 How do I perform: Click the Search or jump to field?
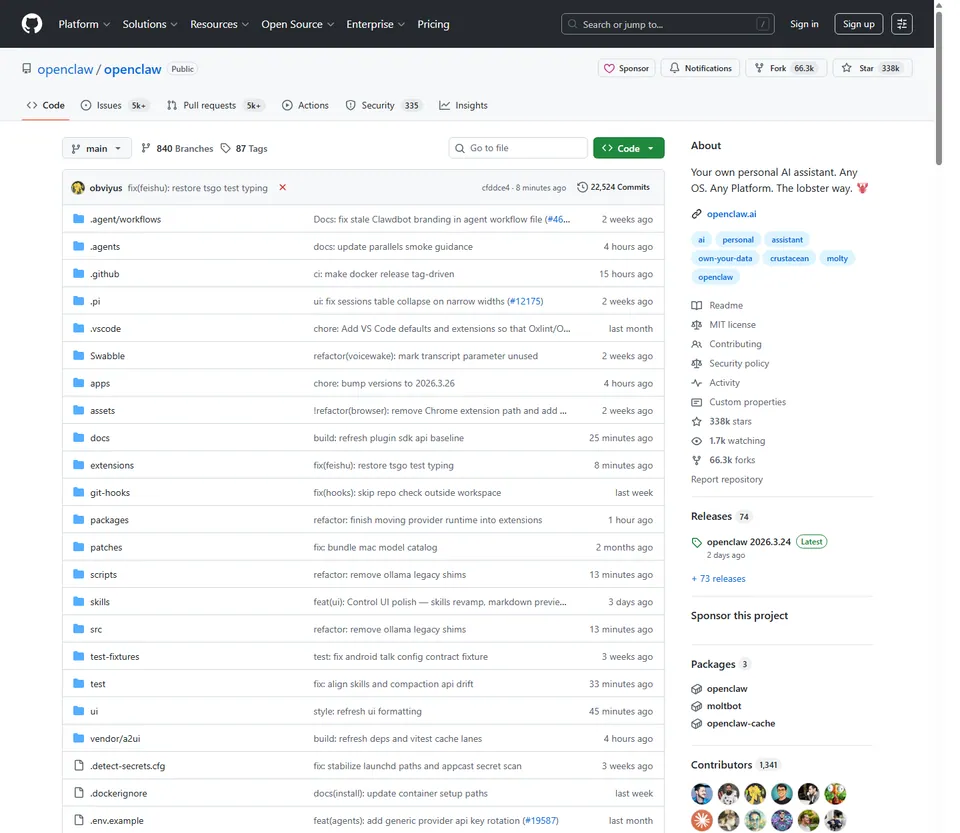click(x=667, y=24)
